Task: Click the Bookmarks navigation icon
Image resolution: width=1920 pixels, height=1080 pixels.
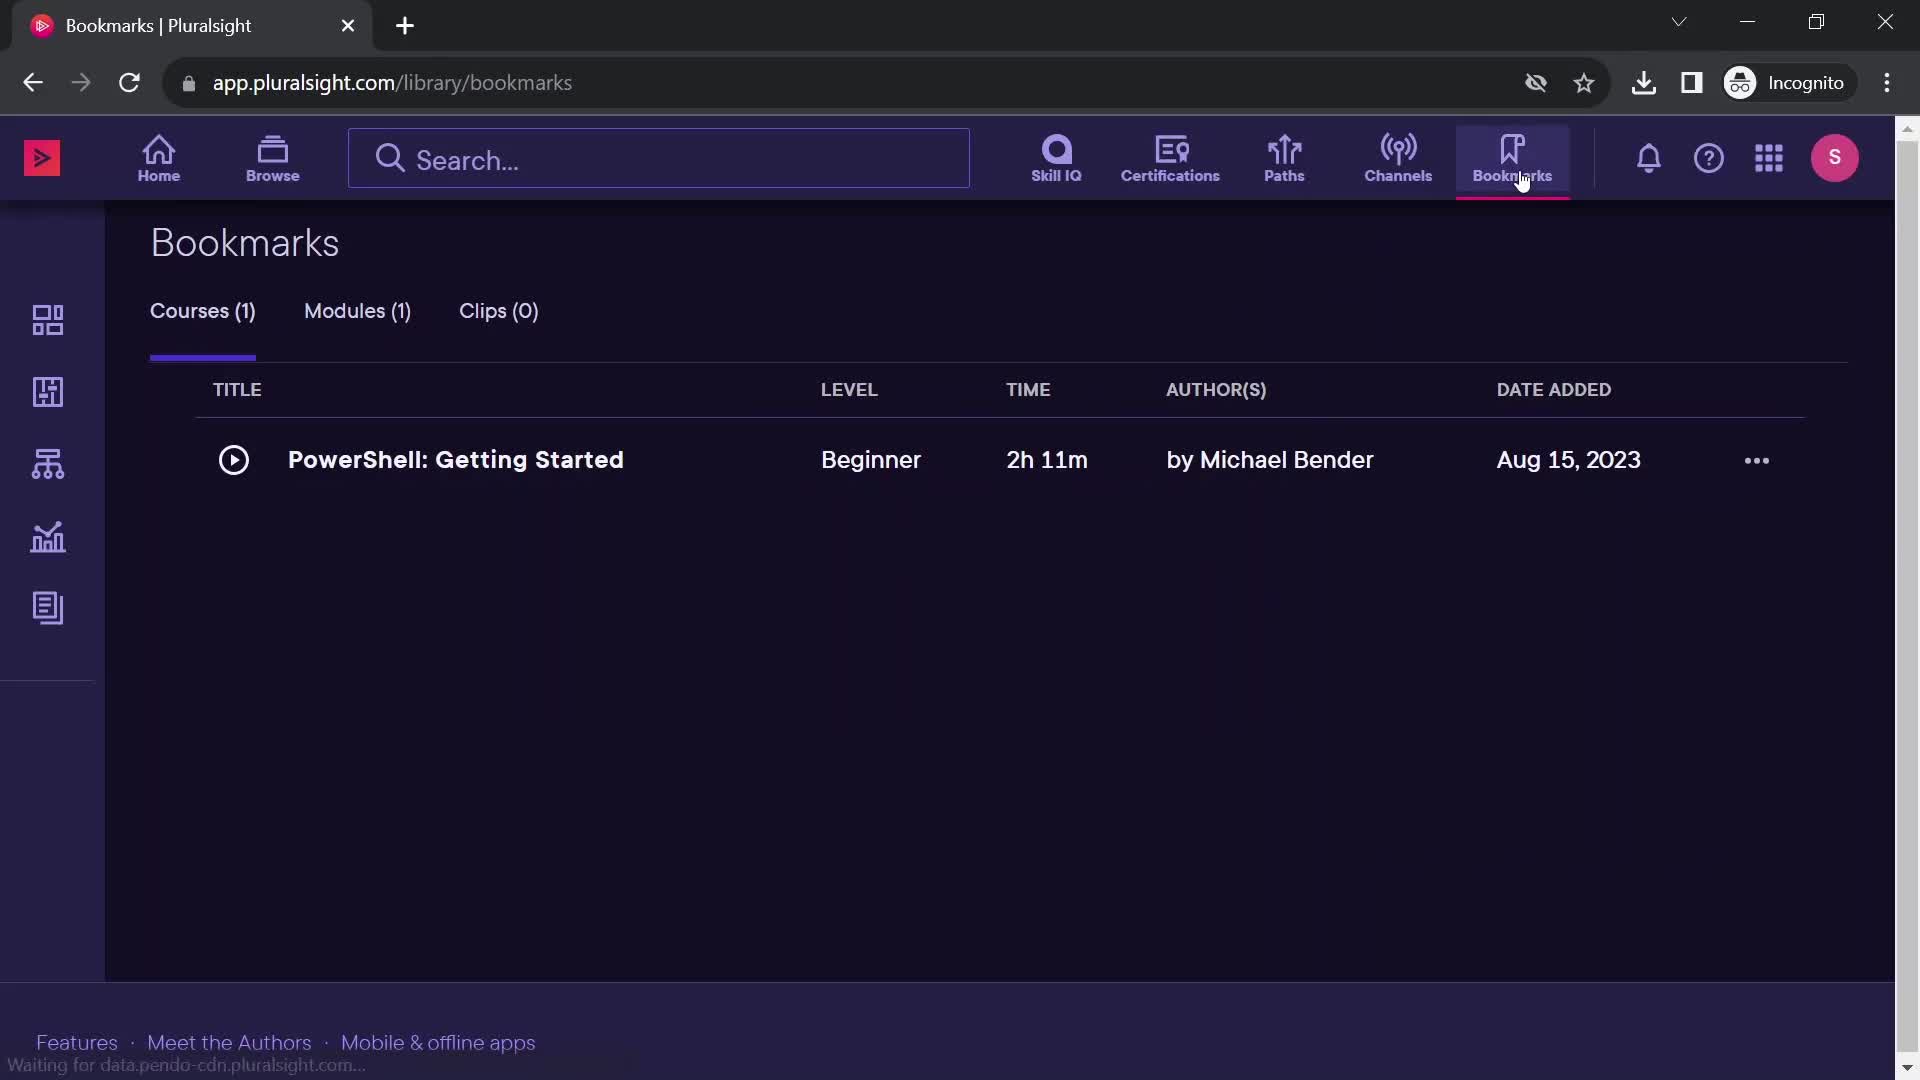Action: pyautogui.click(x=1511, y=157)
